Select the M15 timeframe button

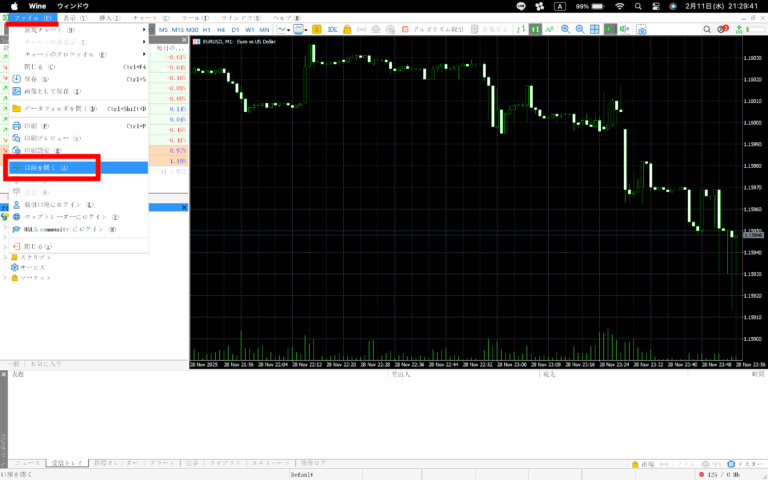(x=178, y=30)
